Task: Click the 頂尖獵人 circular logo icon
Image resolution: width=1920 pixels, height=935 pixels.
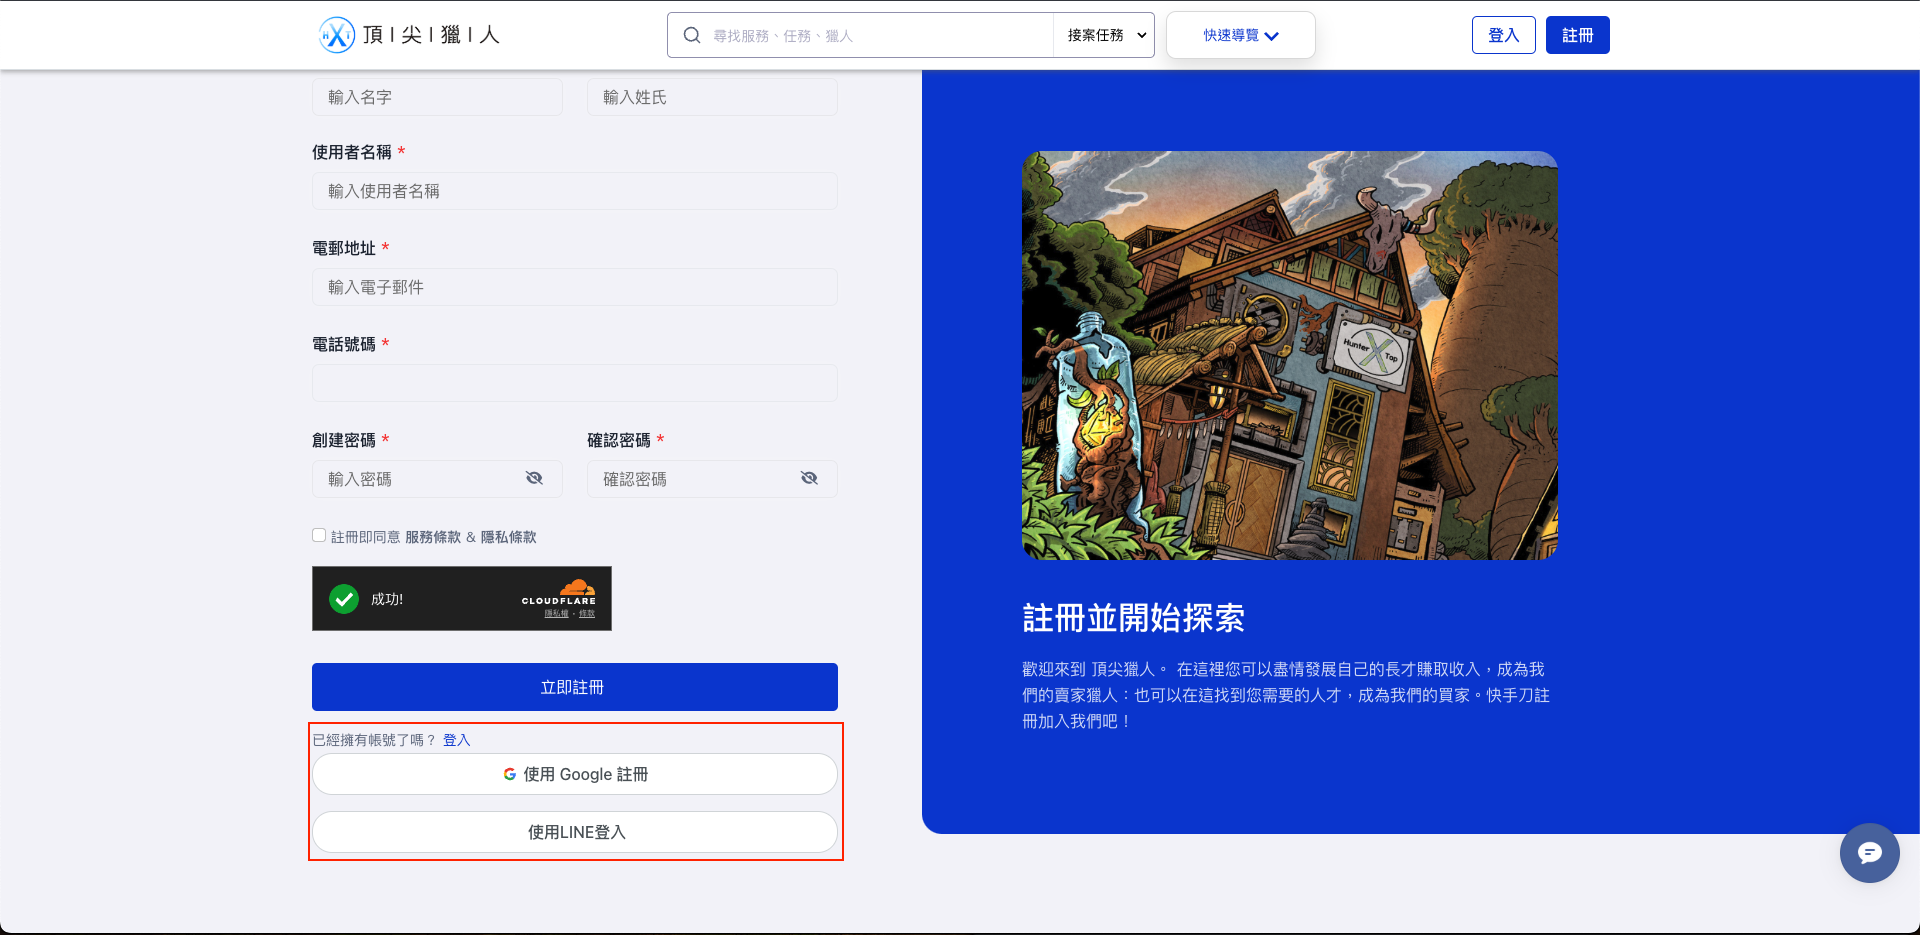Action: click(x=337, y=34)
